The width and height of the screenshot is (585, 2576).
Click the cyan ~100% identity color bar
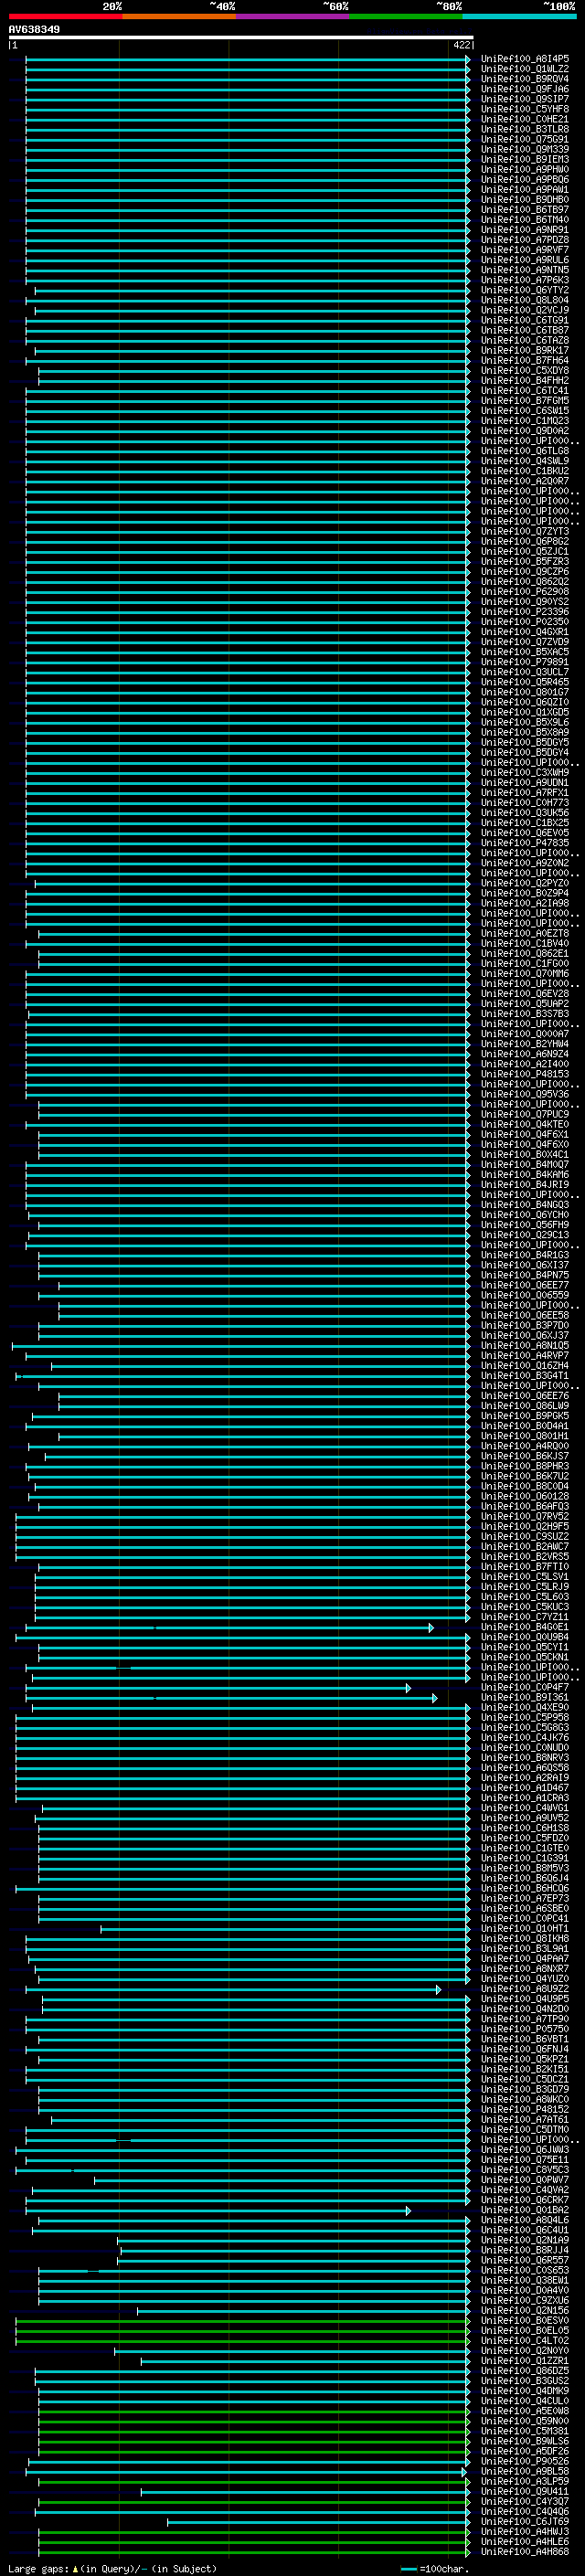pyautogui.click(x=519, y=16)
